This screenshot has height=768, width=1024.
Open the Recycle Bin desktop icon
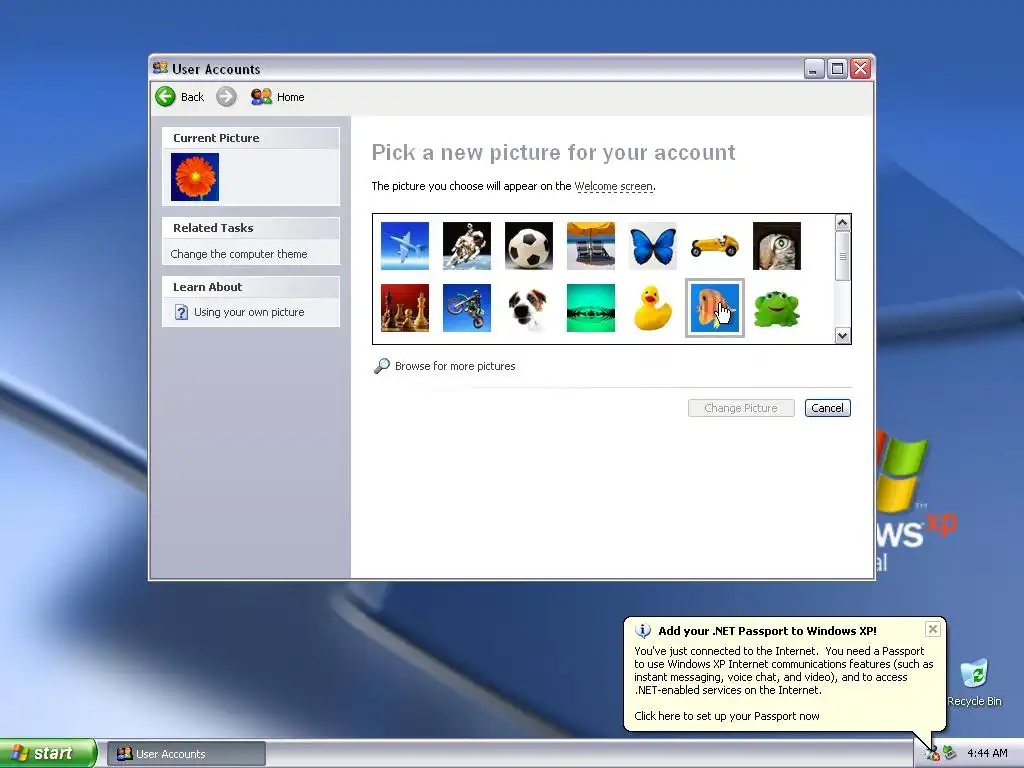(974, 682)
